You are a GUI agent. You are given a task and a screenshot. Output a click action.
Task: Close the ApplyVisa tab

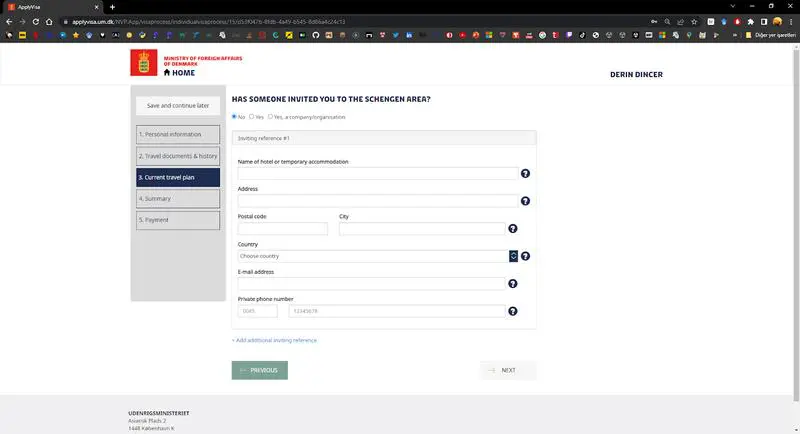pos(96,7)
